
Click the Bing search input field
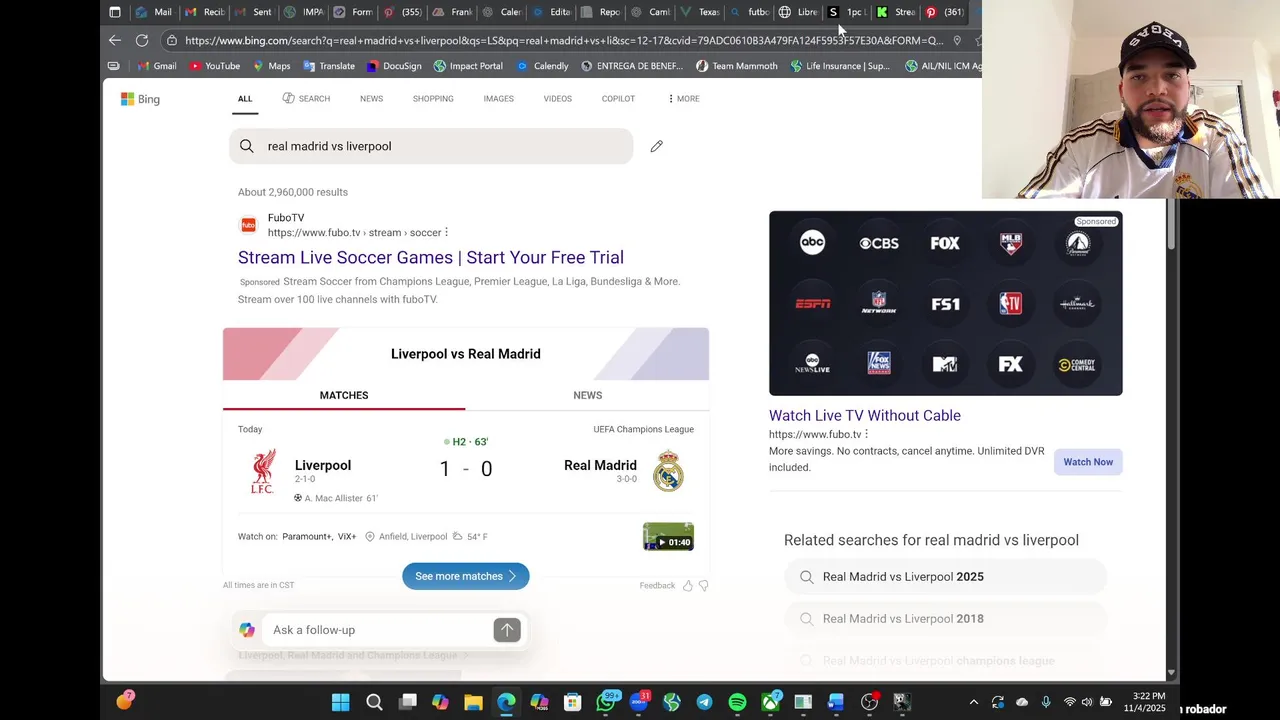click(x=431, y=146)
